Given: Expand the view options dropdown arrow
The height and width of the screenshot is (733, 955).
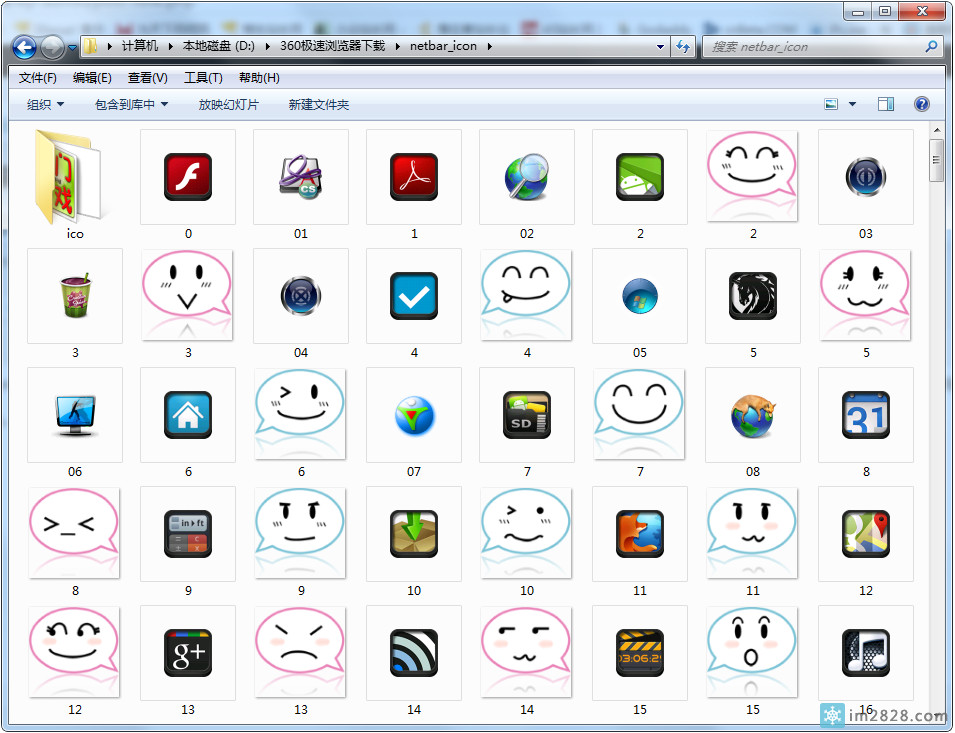Looking at the screenshot, I should [x=852, y=104].
